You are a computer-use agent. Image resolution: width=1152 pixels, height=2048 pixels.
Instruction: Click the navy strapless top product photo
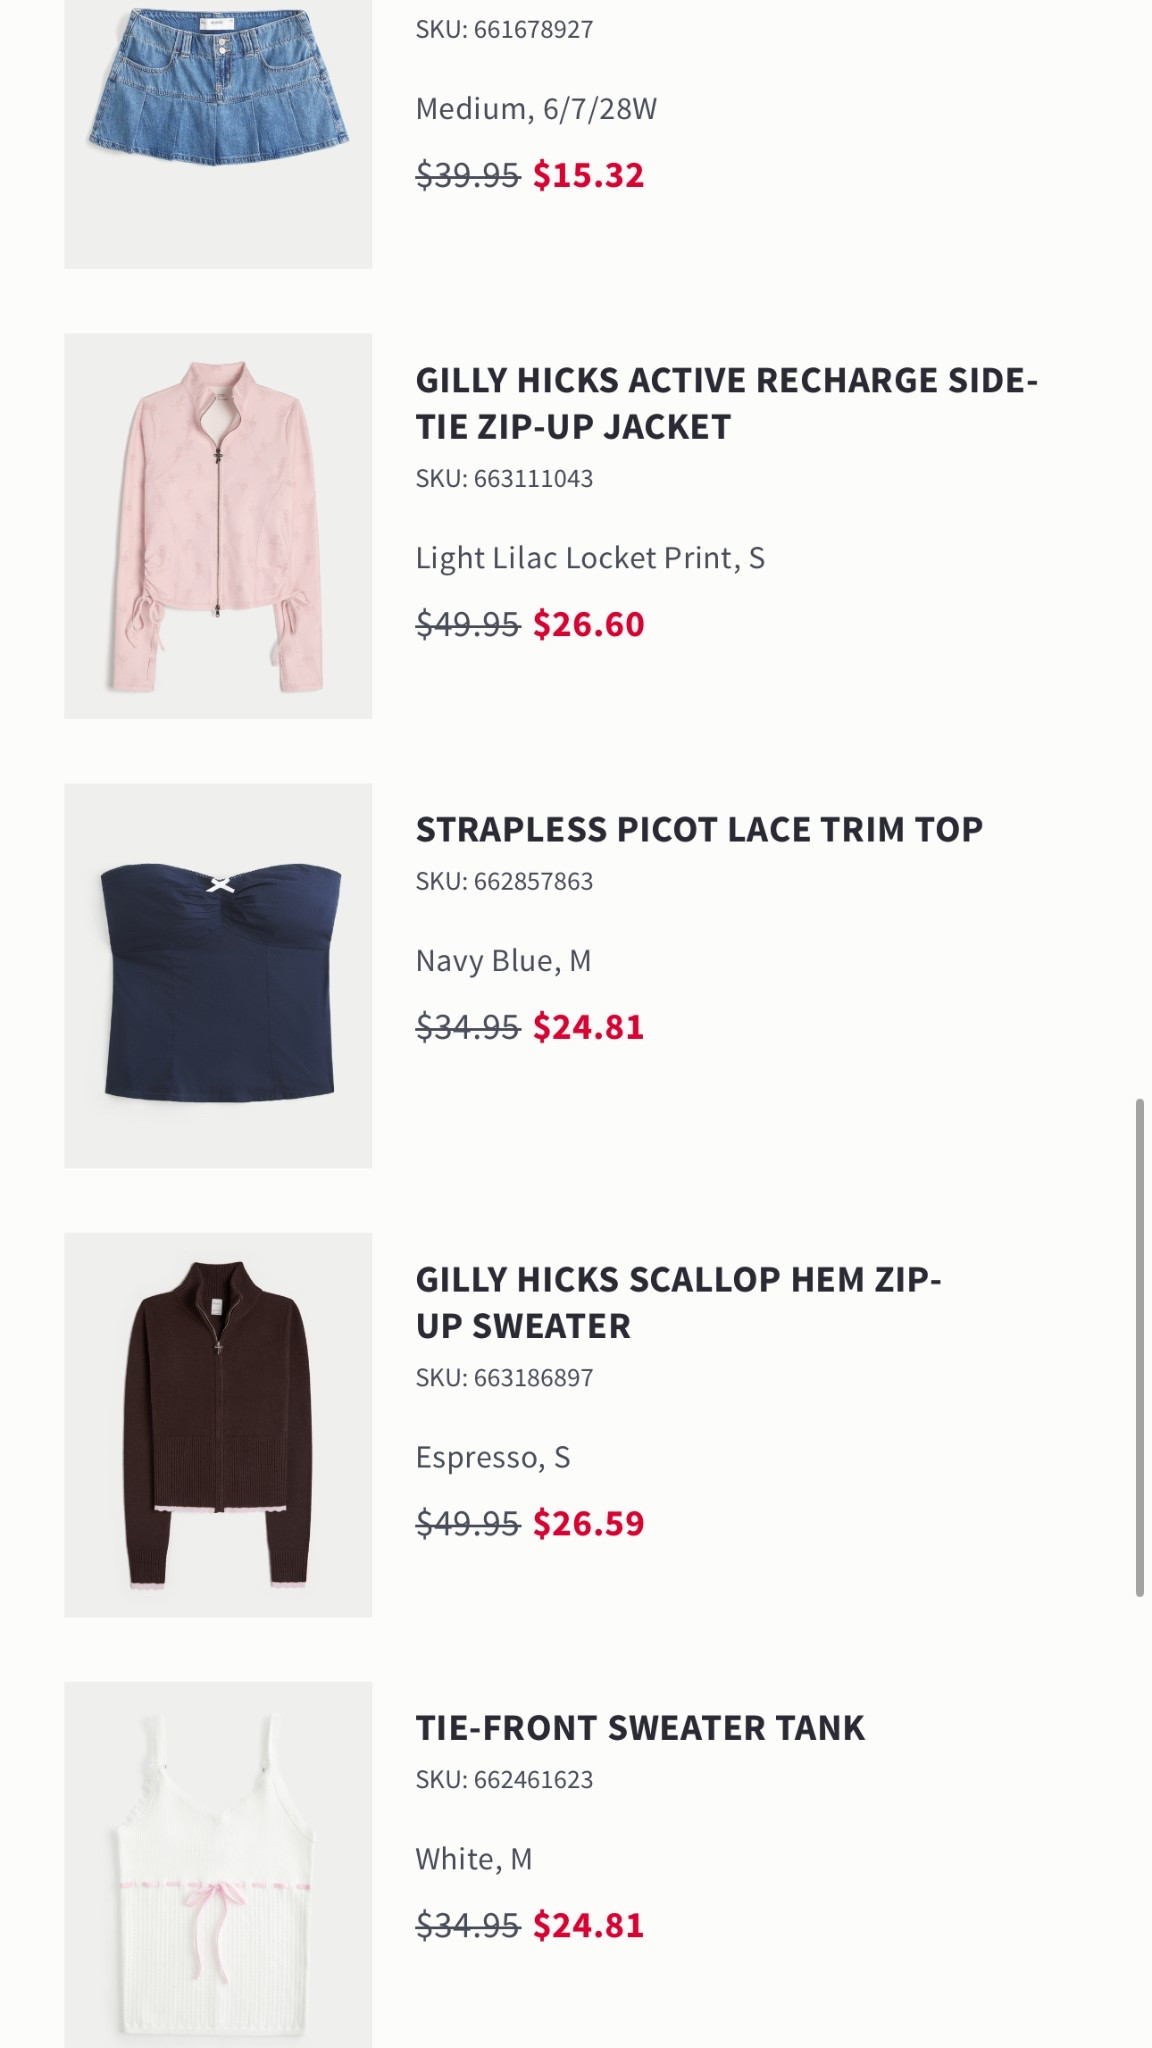point(218,975)
